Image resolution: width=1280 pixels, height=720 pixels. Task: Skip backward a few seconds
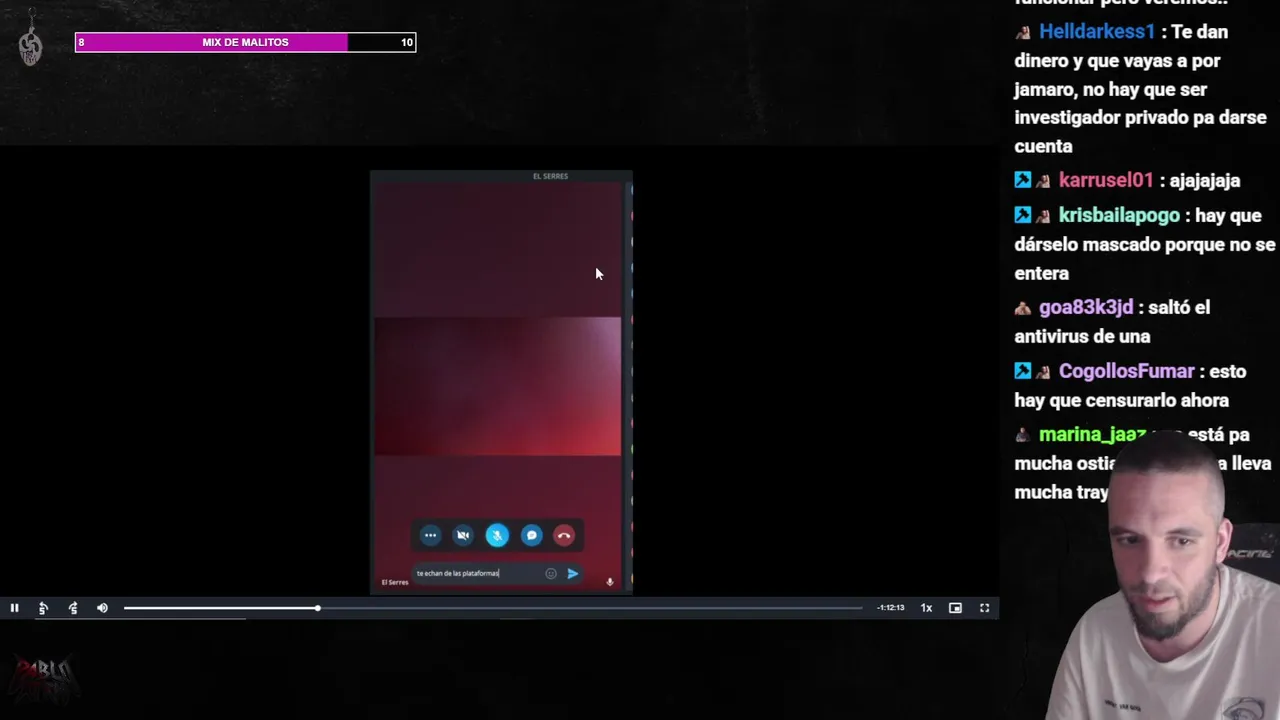coord(43,608)
